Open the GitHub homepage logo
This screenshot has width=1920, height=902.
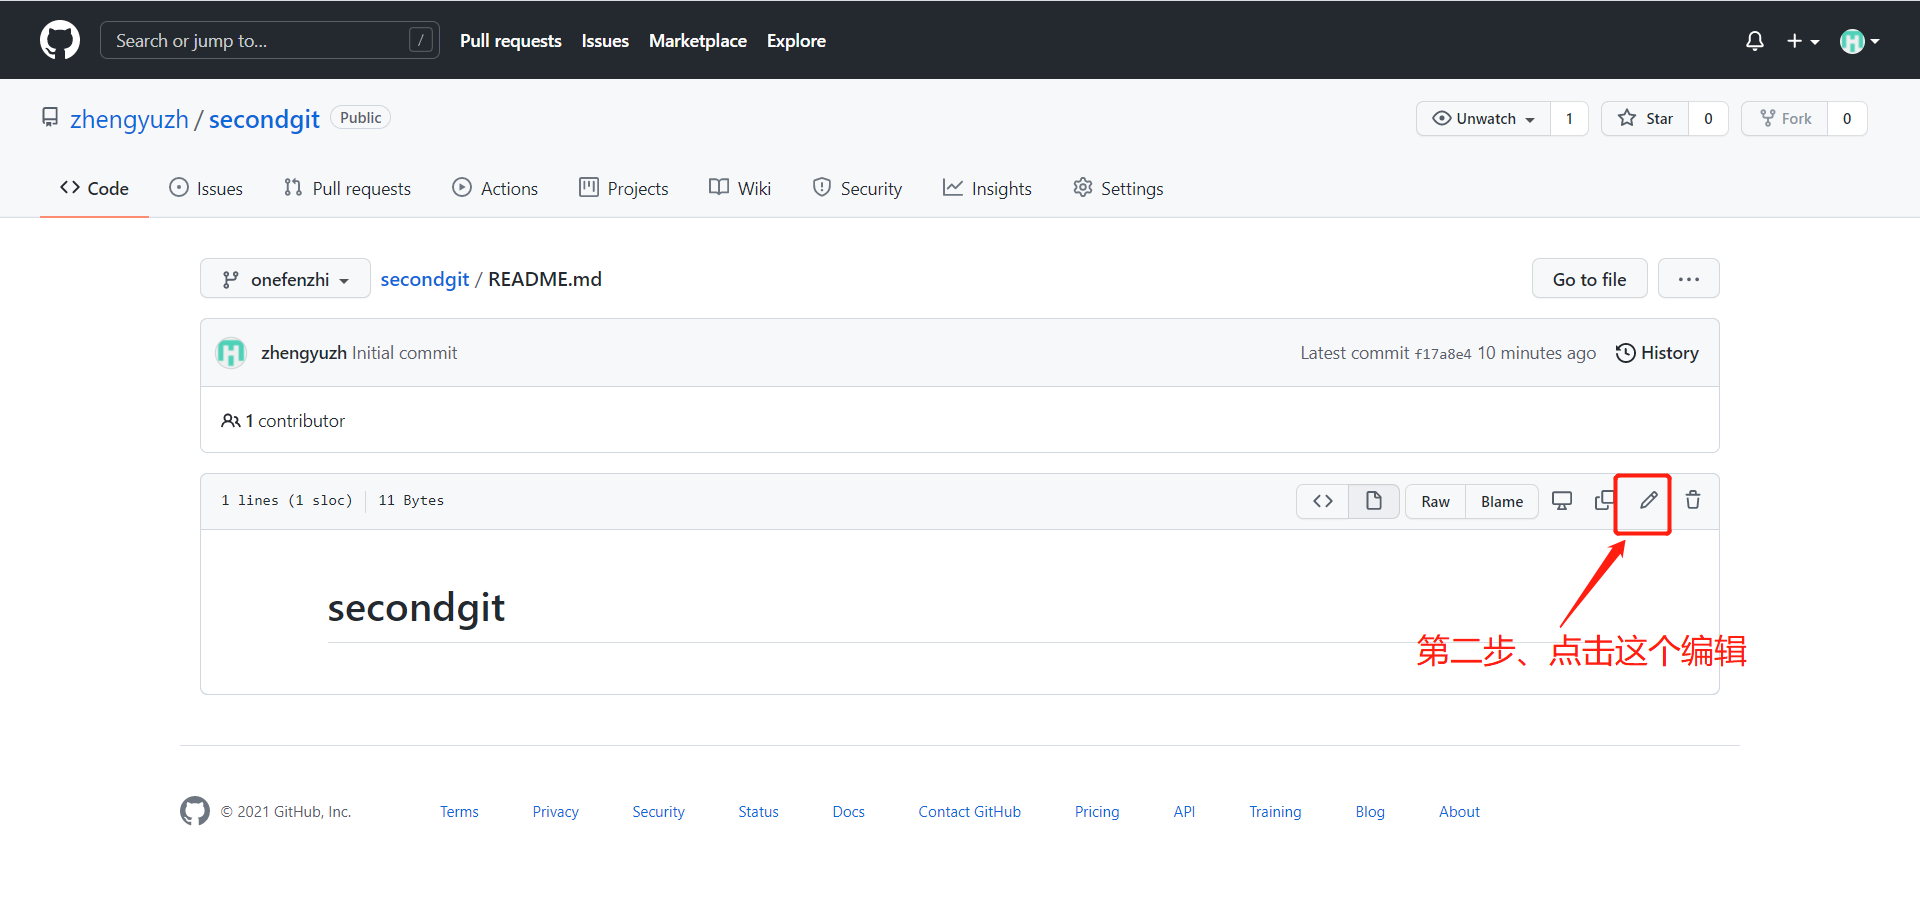point(60,40)
